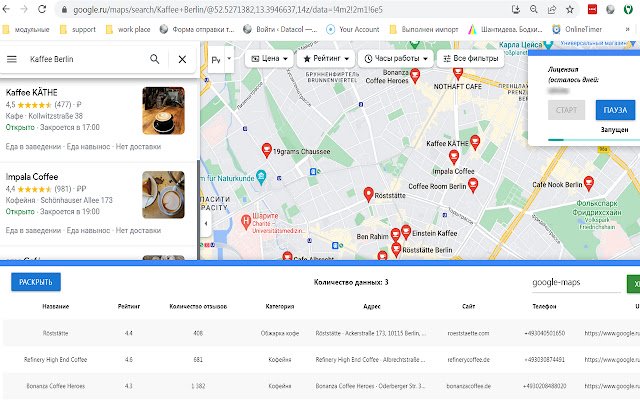This screenshot has height=400, width=640.
Task: Click the Название column header
Action: point(56,306)
